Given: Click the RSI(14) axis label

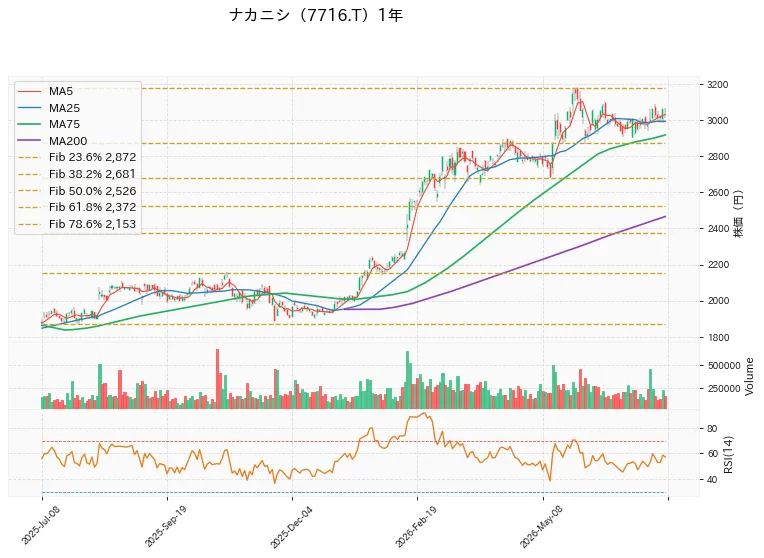Looking at the screenshot, I should click(728, 454).
